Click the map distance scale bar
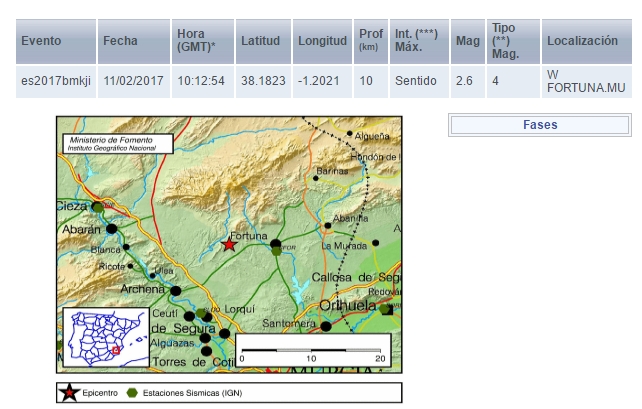Screen dimensions: 642x409 point(311,351)
